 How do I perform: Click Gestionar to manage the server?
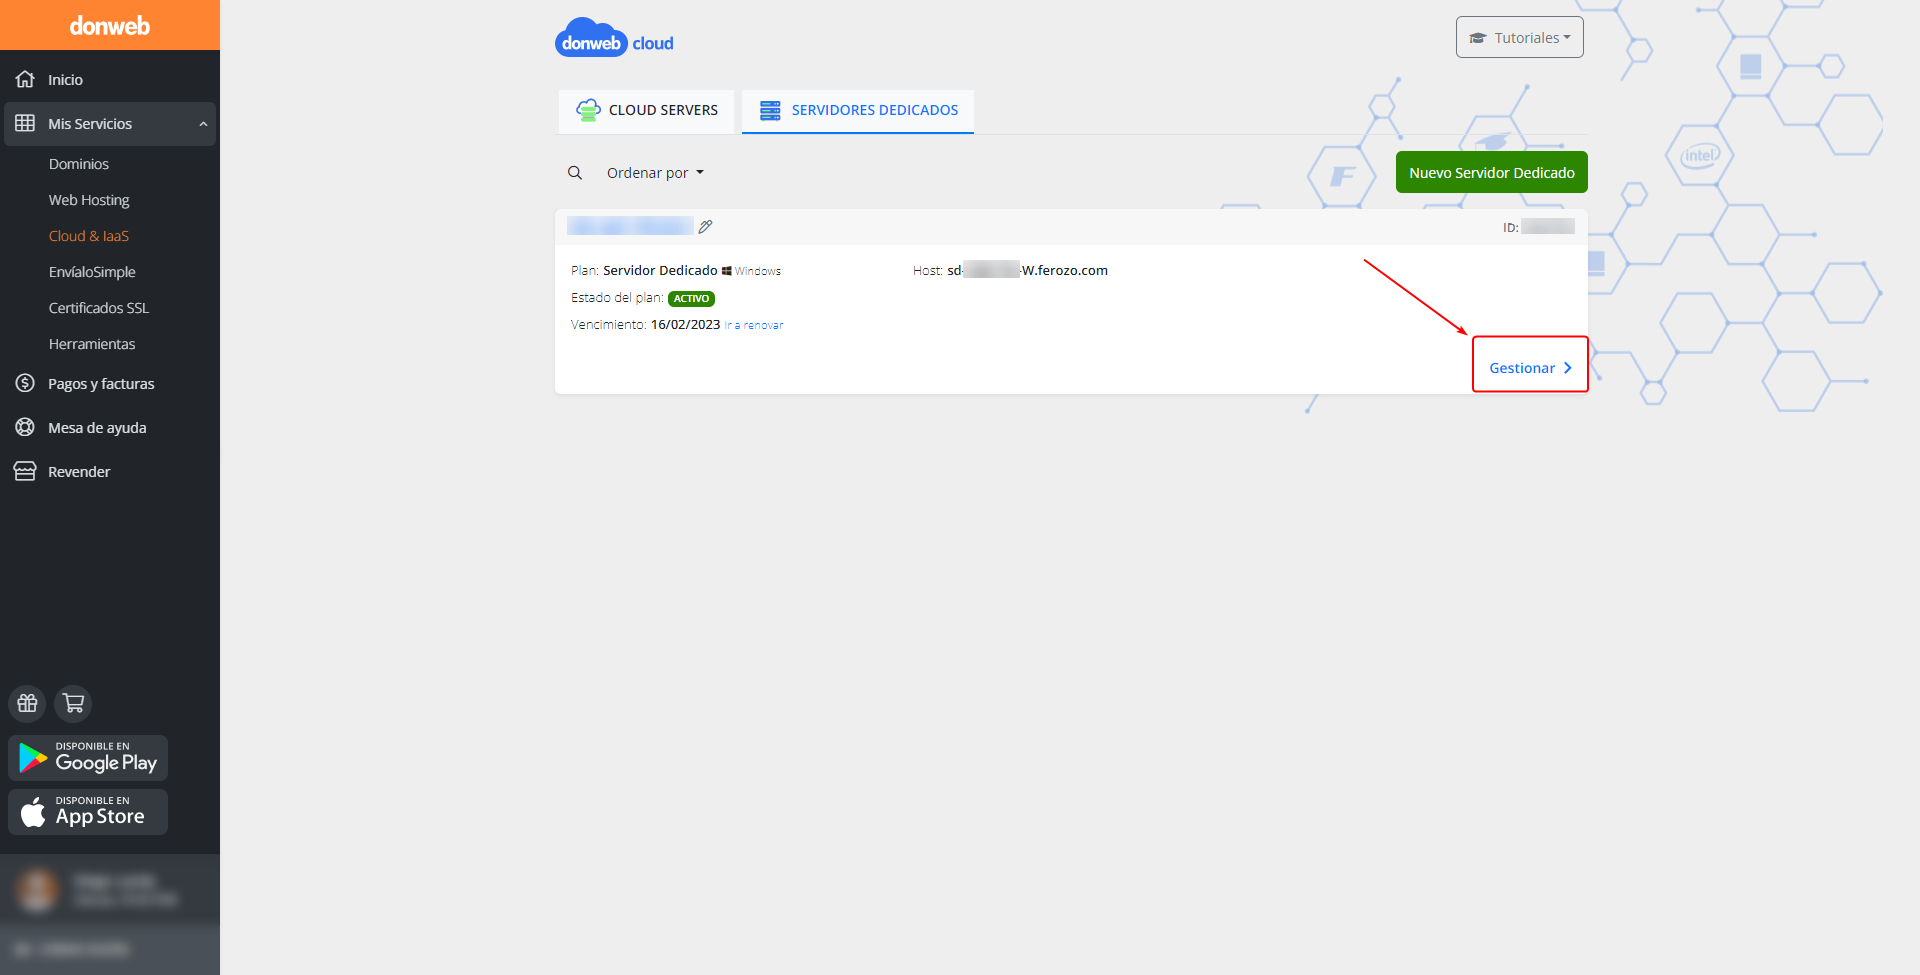pyautogui.click(x=1530, y=368)
